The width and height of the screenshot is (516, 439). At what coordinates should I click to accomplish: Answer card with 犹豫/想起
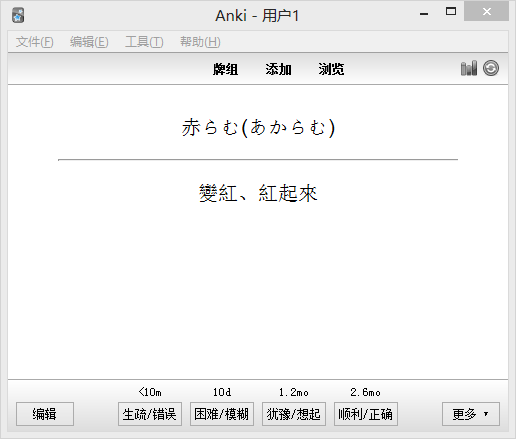[294, 414]
